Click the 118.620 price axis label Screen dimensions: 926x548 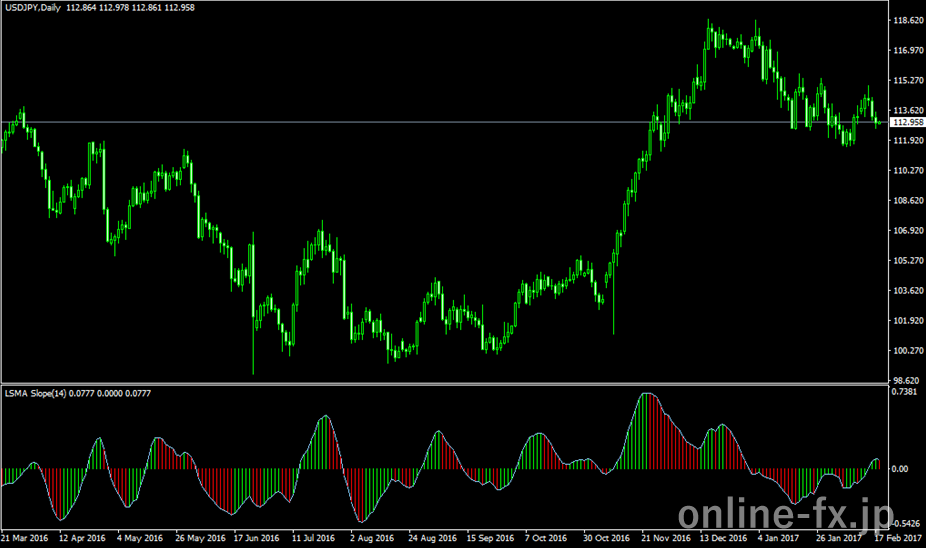point(908,20)
